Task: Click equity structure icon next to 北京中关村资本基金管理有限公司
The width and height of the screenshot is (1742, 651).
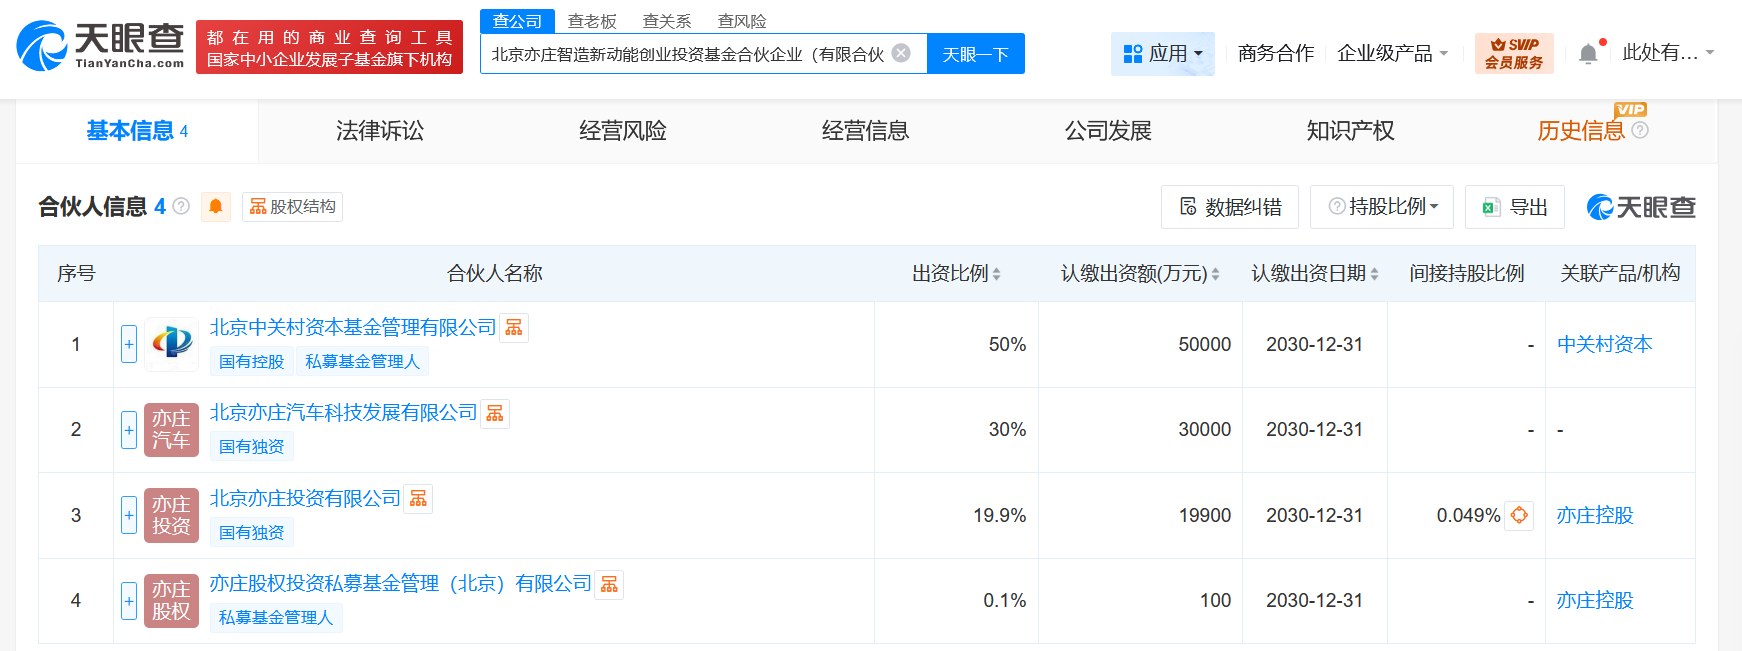Action: [x=514, y=328]
